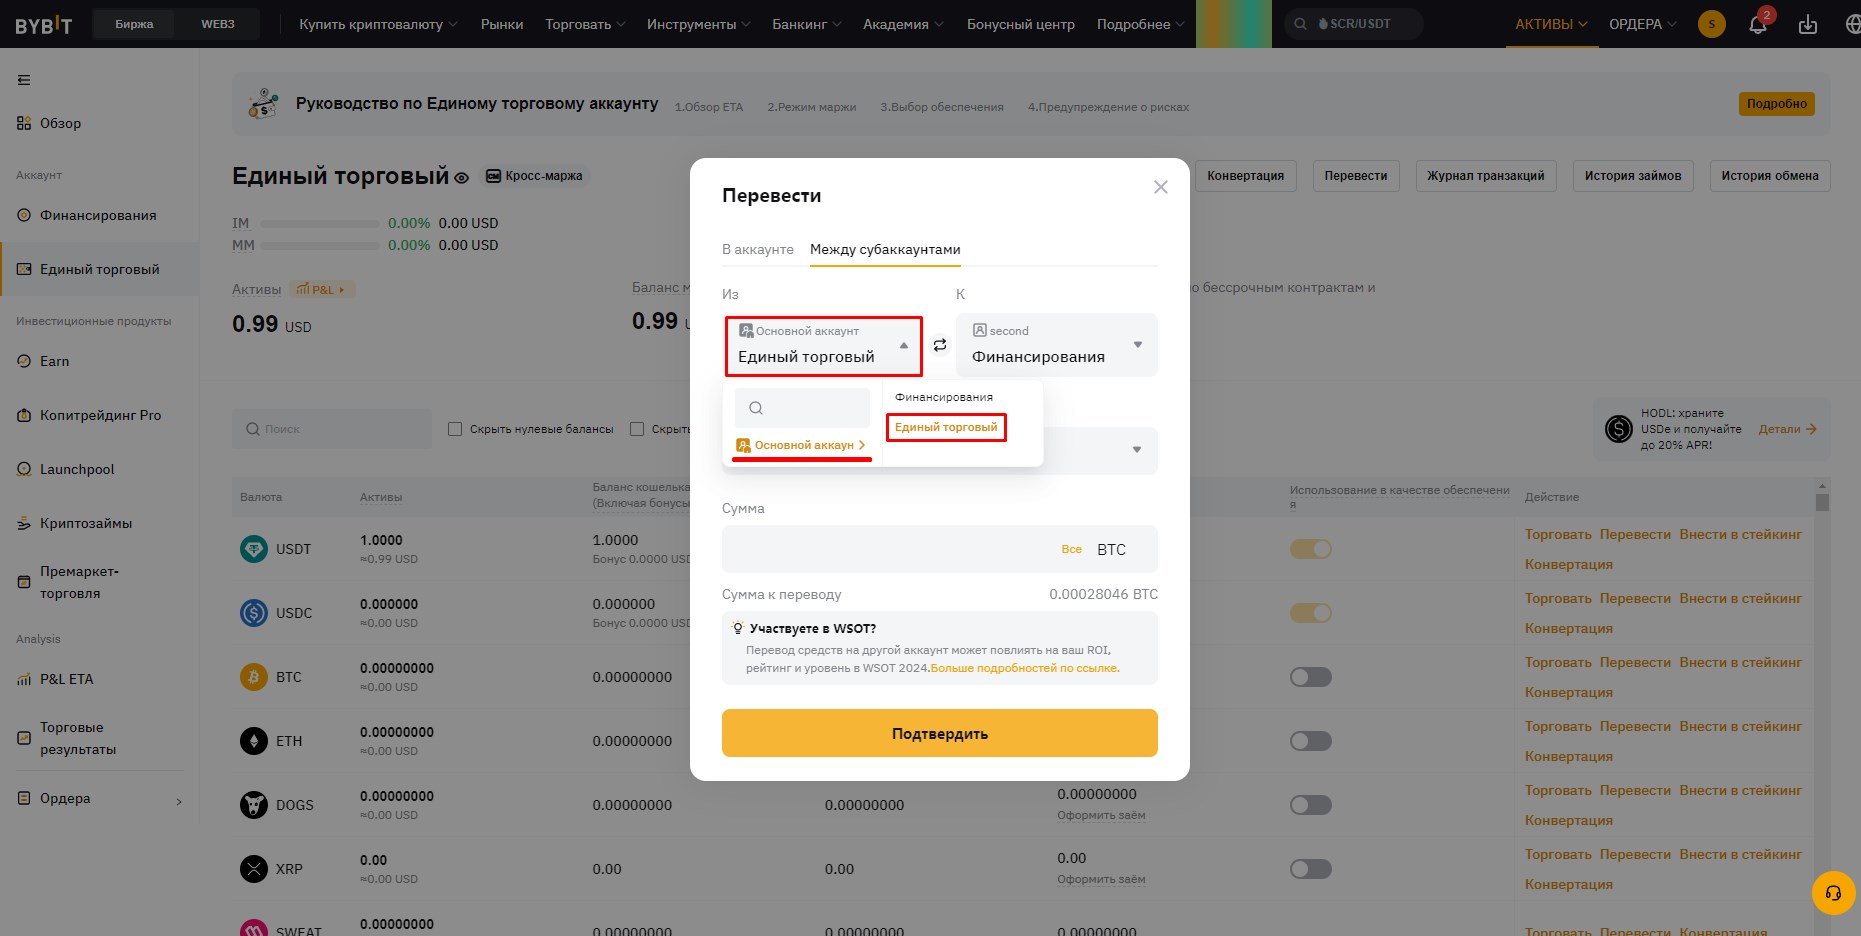The width and height of the screenshot is (1861, 936).
Task: Click the XRP coin icon
Action: point(254,869)
